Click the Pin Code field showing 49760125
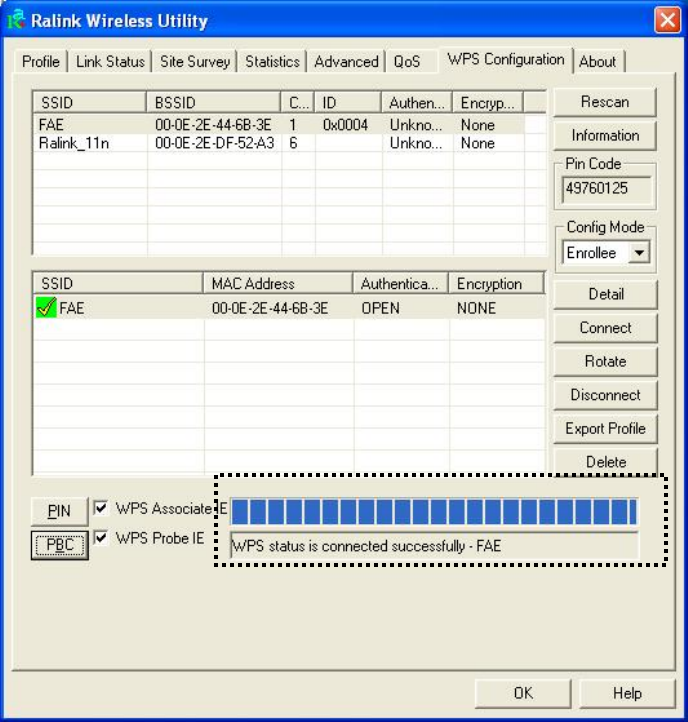Viewport: 688px width, 722px height. [606, 188]
